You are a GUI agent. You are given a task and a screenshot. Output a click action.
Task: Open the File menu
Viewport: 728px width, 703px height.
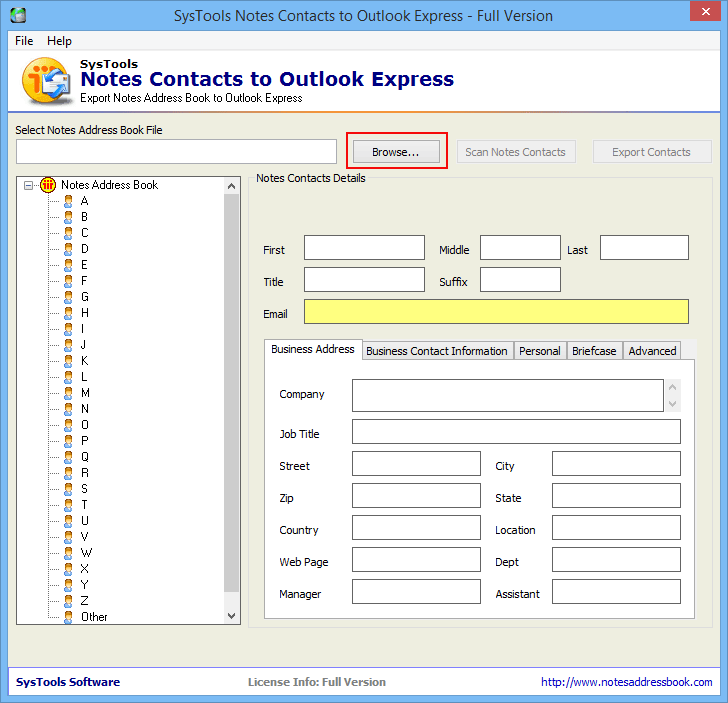[24, 41]
